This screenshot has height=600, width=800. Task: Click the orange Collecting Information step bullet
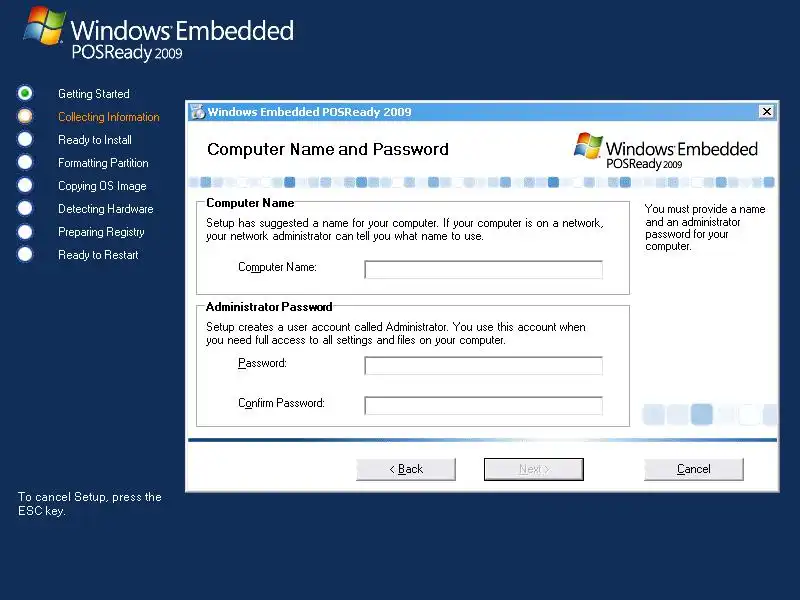pyautogui.click(x=24, y=116)
